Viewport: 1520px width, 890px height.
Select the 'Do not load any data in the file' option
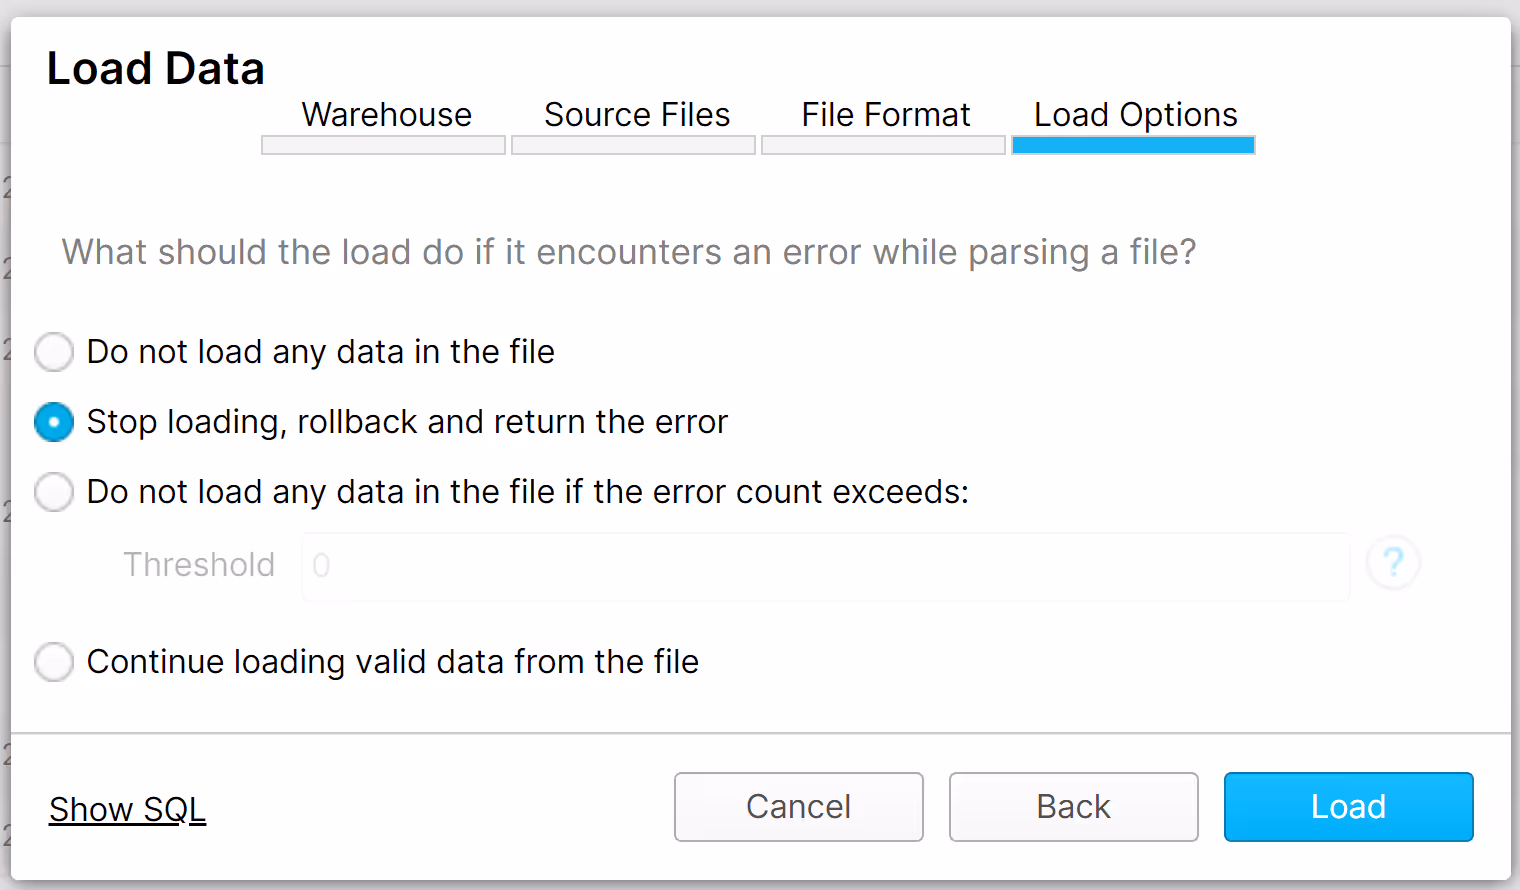tap(54, 352)
